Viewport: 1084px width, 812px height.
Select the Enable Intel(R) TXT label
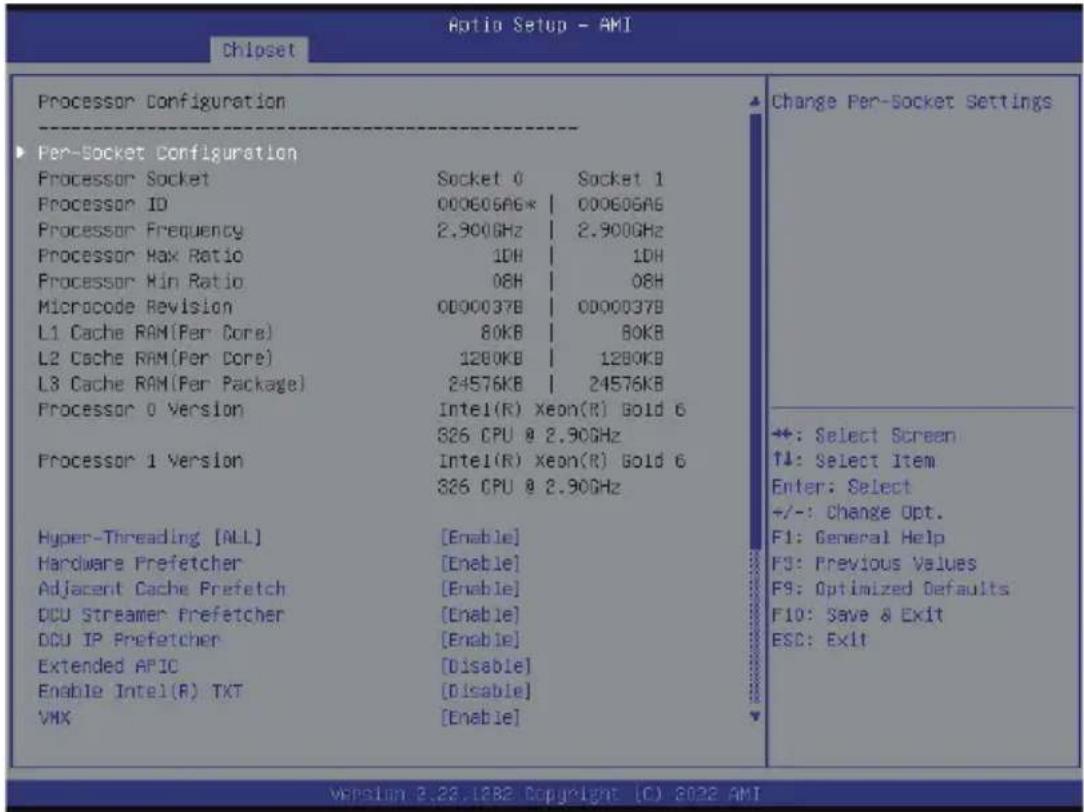[140, 691]
